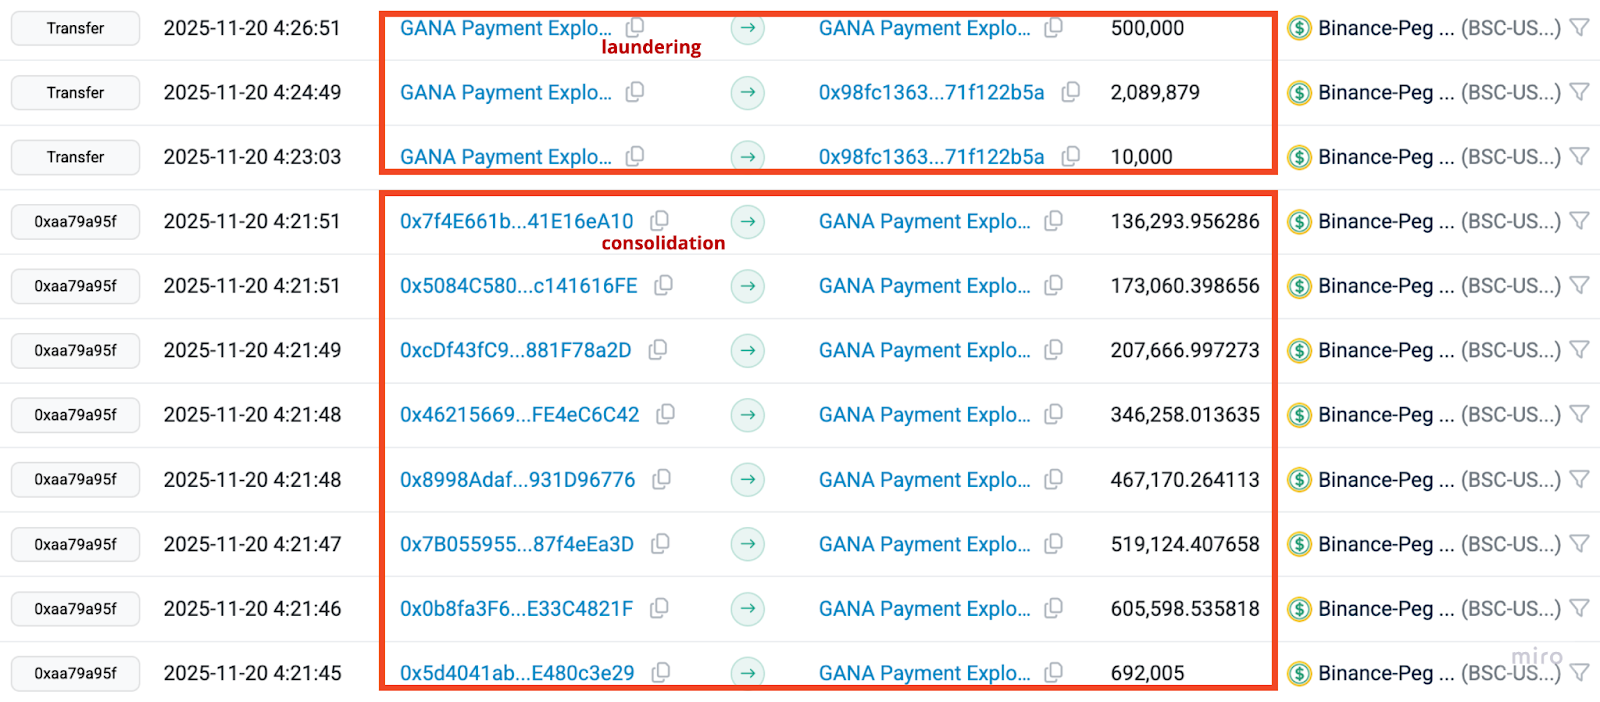
Task: Select the amount 2,089,879
Action: (x=1155, y=92)
